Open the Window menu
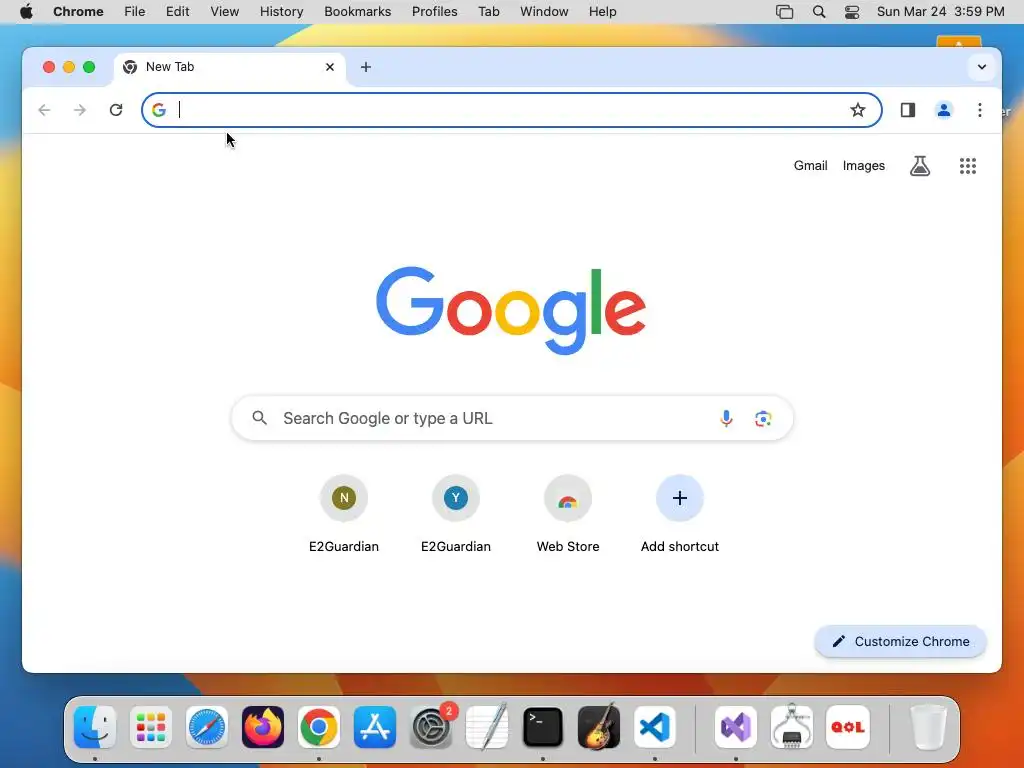Image resolution: width=1024 pixels, height=768 pixels. 544,12
